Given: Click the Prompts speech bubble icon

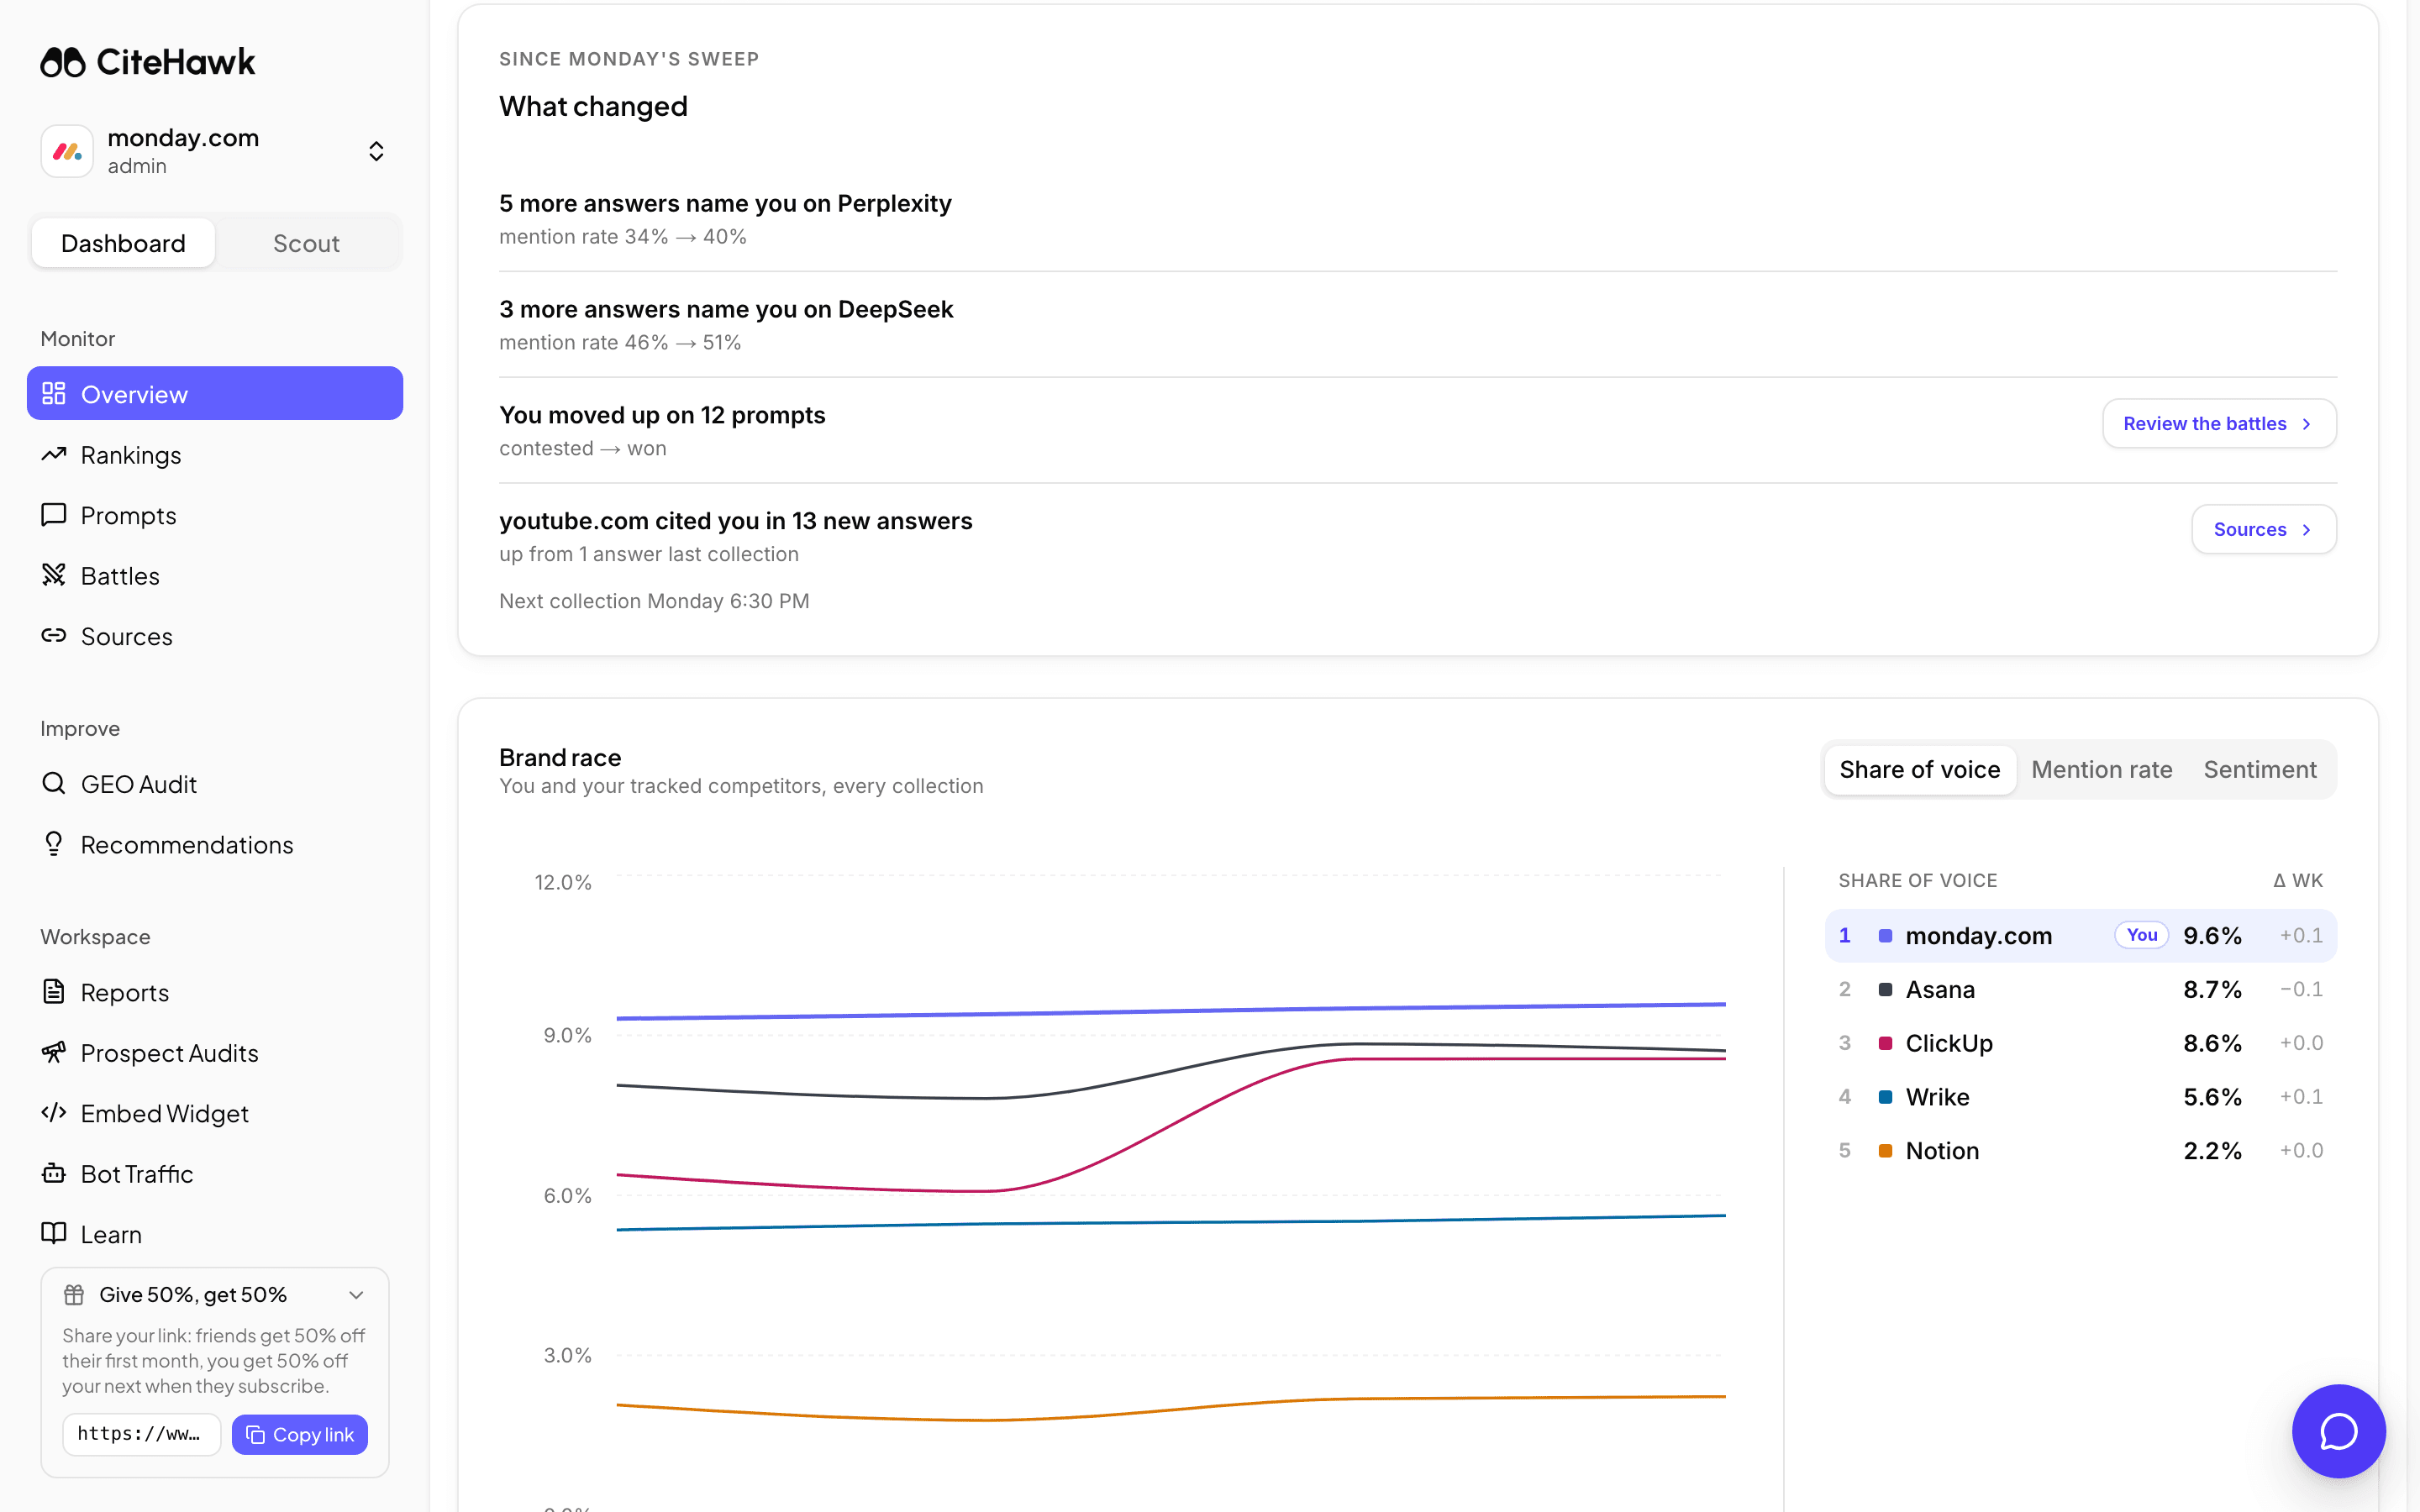Looking at the screenshot, I should click(54, 515).
